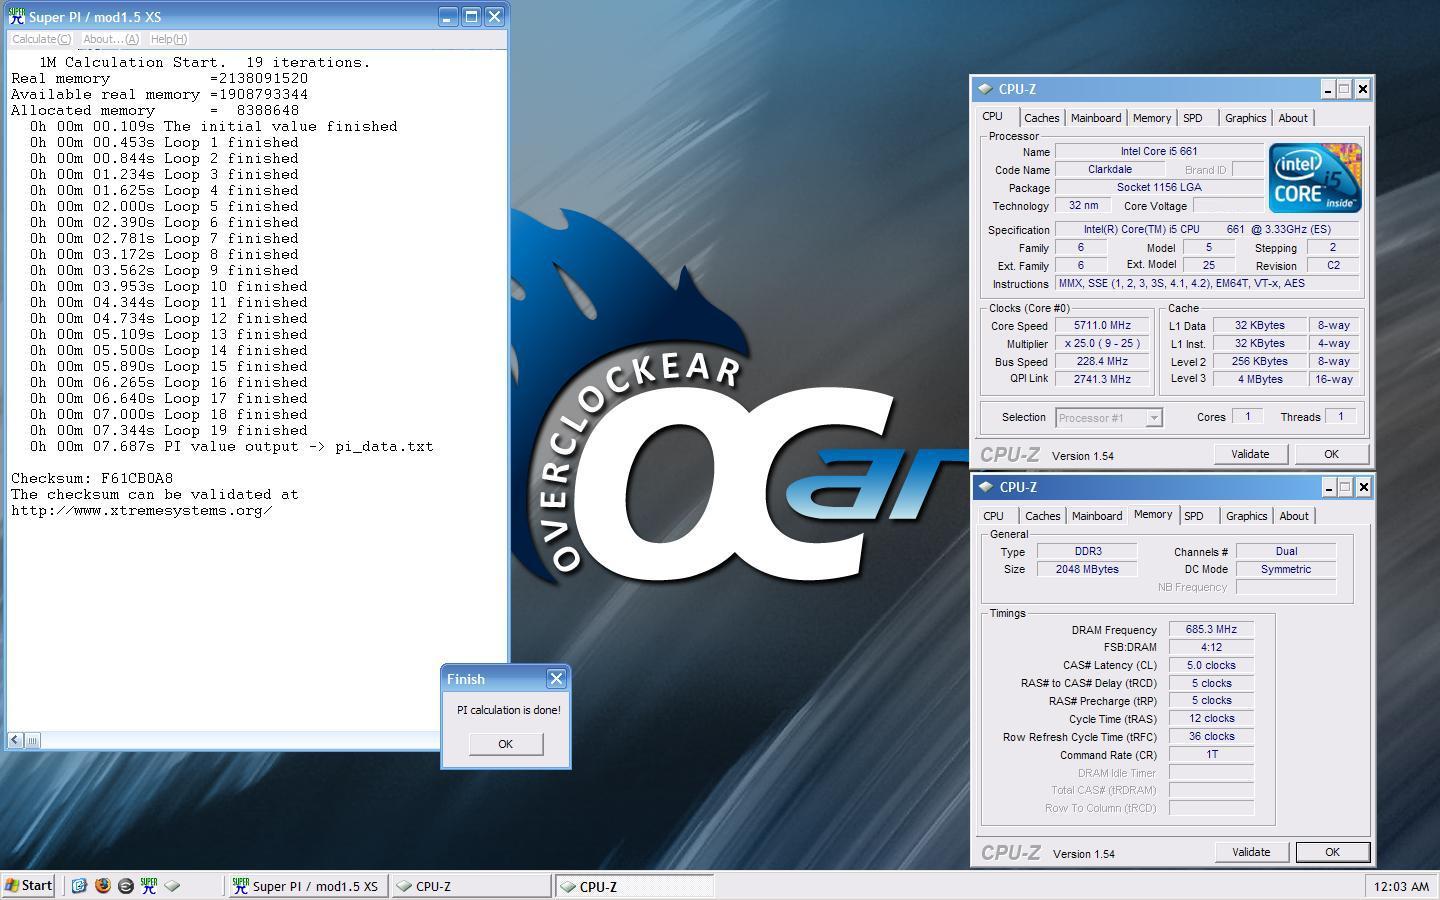Click the Intel Core i5 logo in CPU-Z
The width and height of the screenshot is (1440, 900).
1315,178
